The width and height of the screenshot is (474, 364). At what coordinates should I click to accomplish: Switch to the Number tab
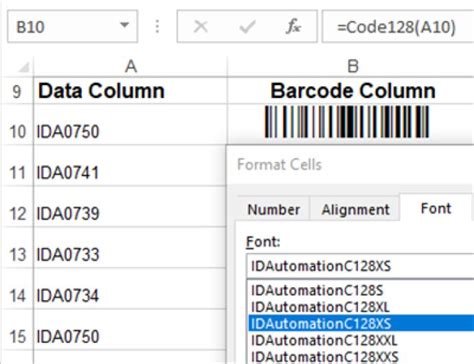[x=273, y=210]
